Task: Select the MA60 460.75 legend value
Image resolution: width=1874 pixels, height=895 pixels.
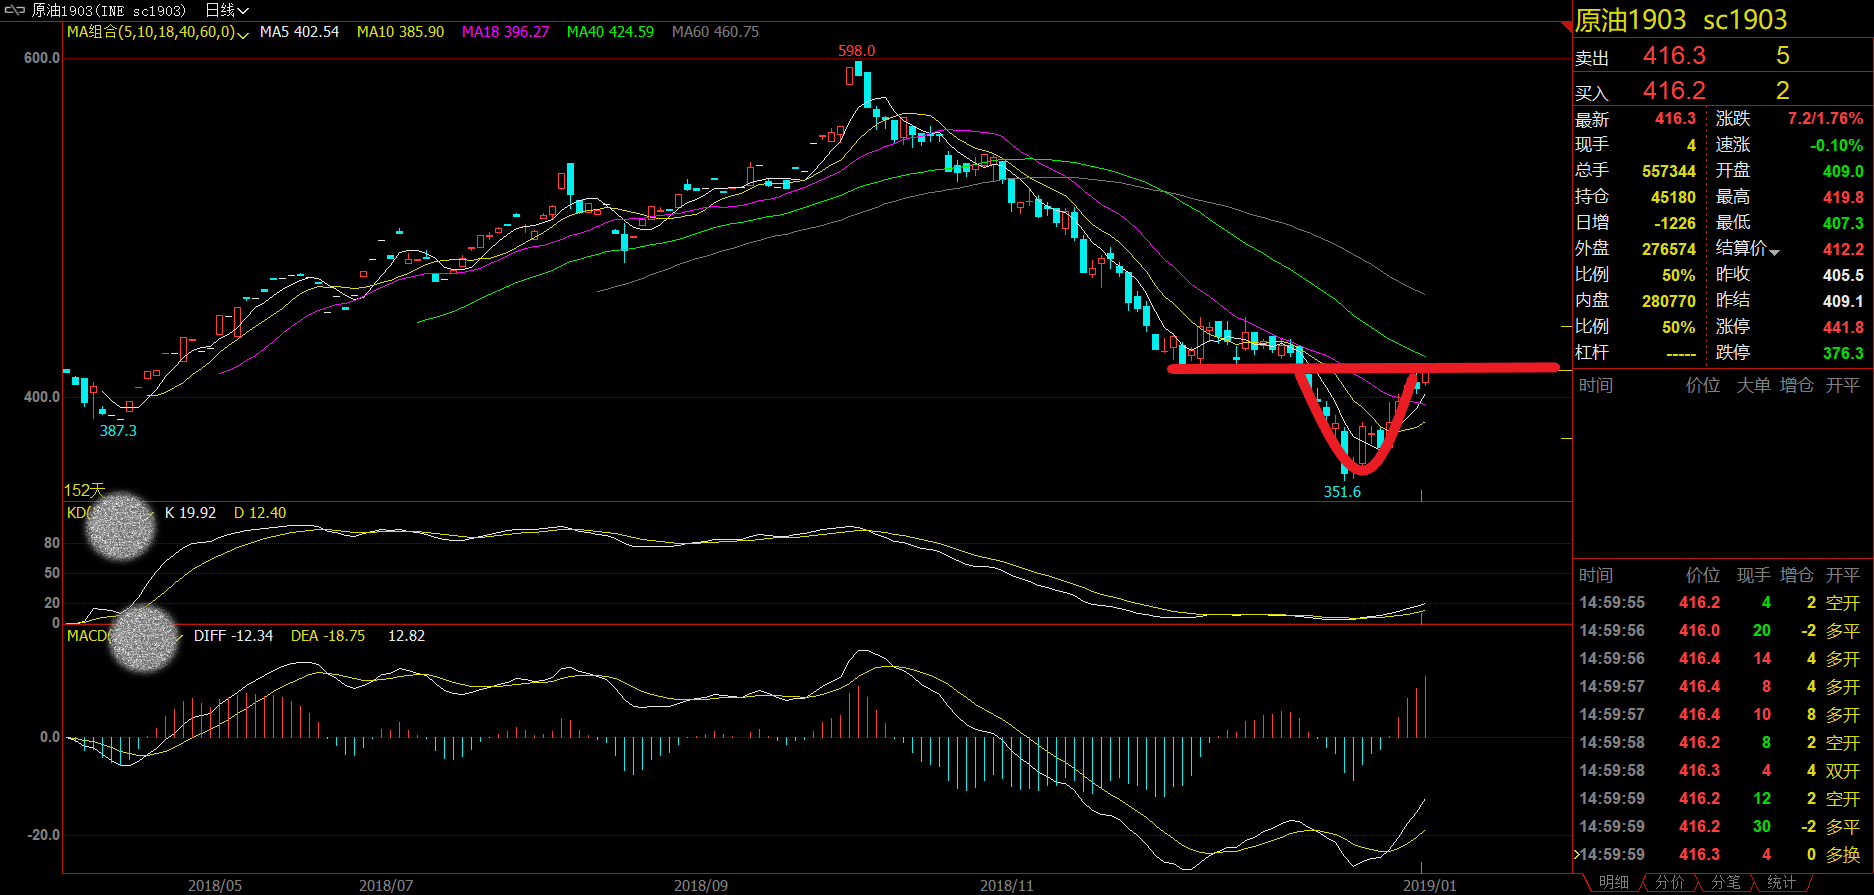Action: [x=715, y=32]
